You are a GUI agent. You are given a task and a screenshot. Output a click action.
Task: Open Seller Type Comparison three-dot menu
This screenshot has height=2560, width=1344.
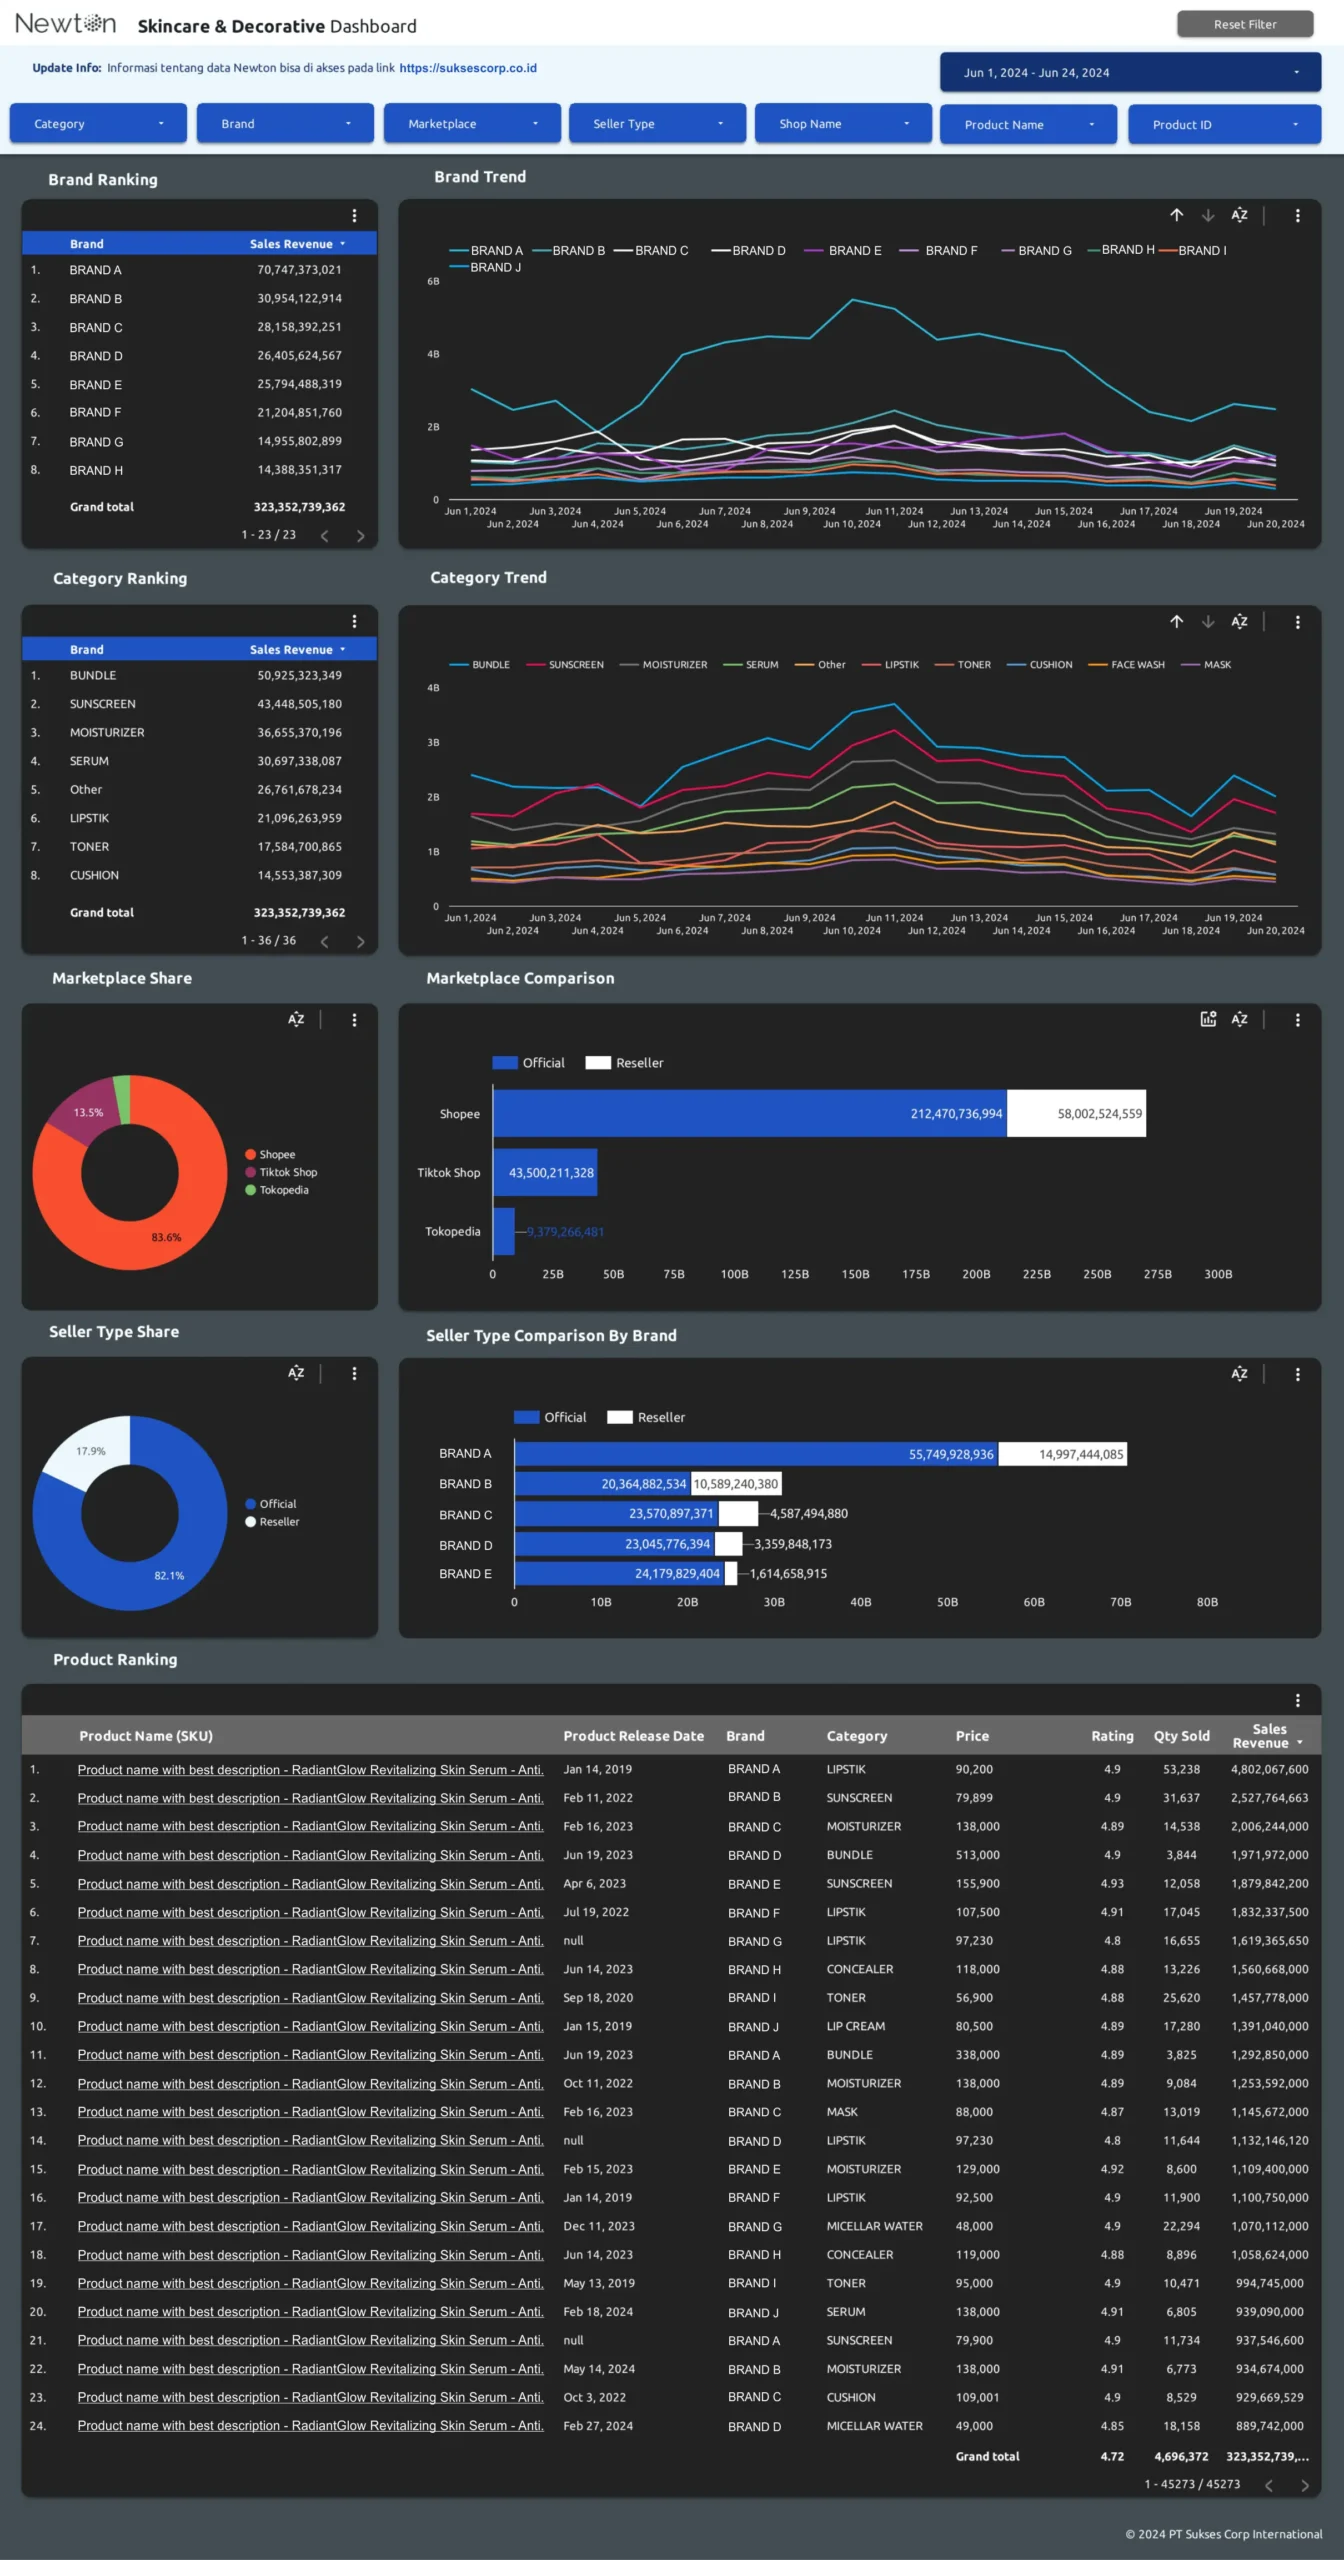pyautogui.click(x=1298, y=1374)
